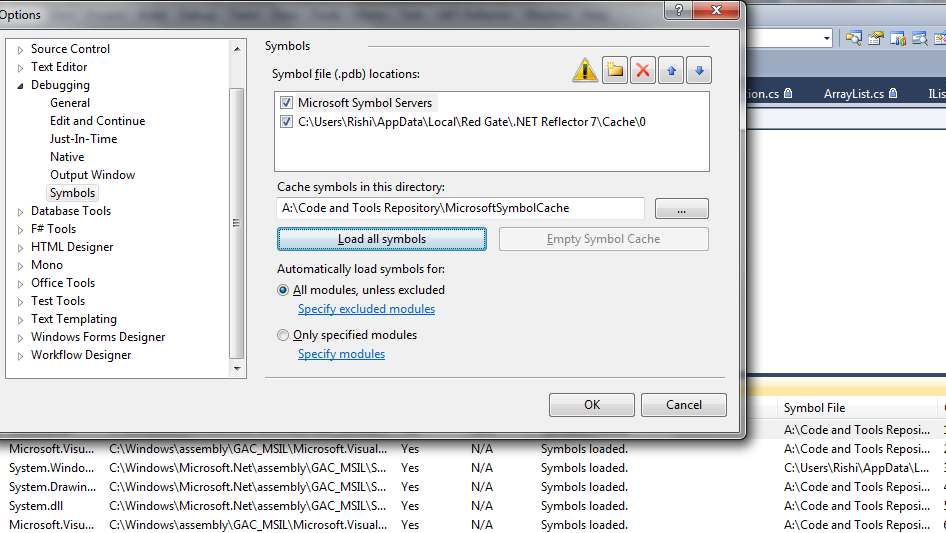Cancel the Options dialog

coord(684,405)
